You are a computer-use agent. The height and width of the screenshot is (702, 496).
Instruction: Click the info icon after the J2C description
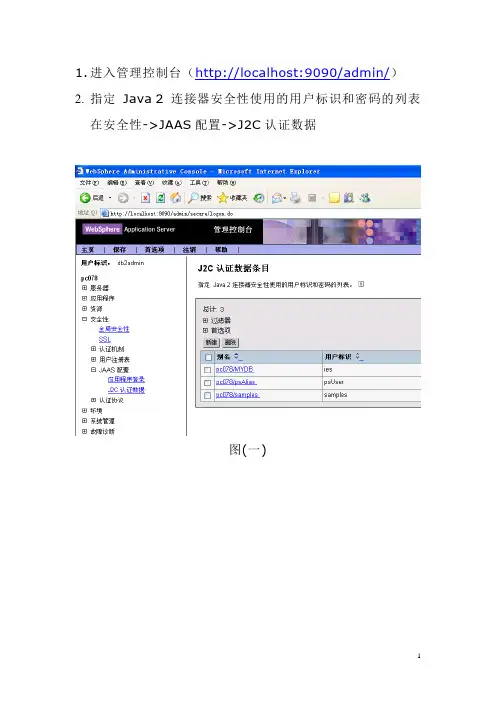point(361,284)
